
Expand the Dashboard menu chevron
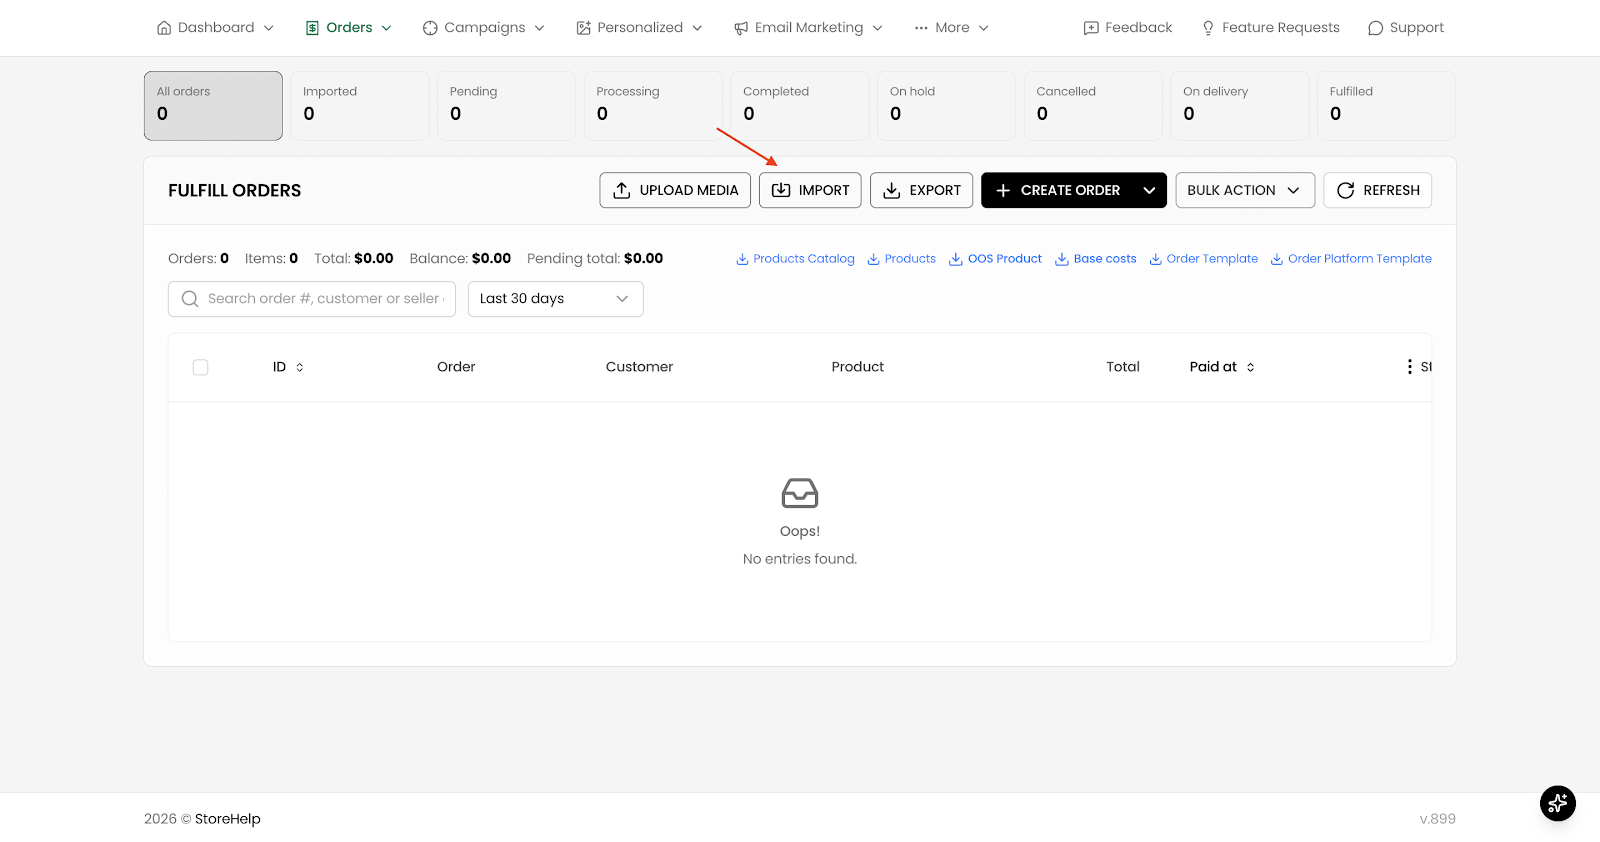click(268, 28)
